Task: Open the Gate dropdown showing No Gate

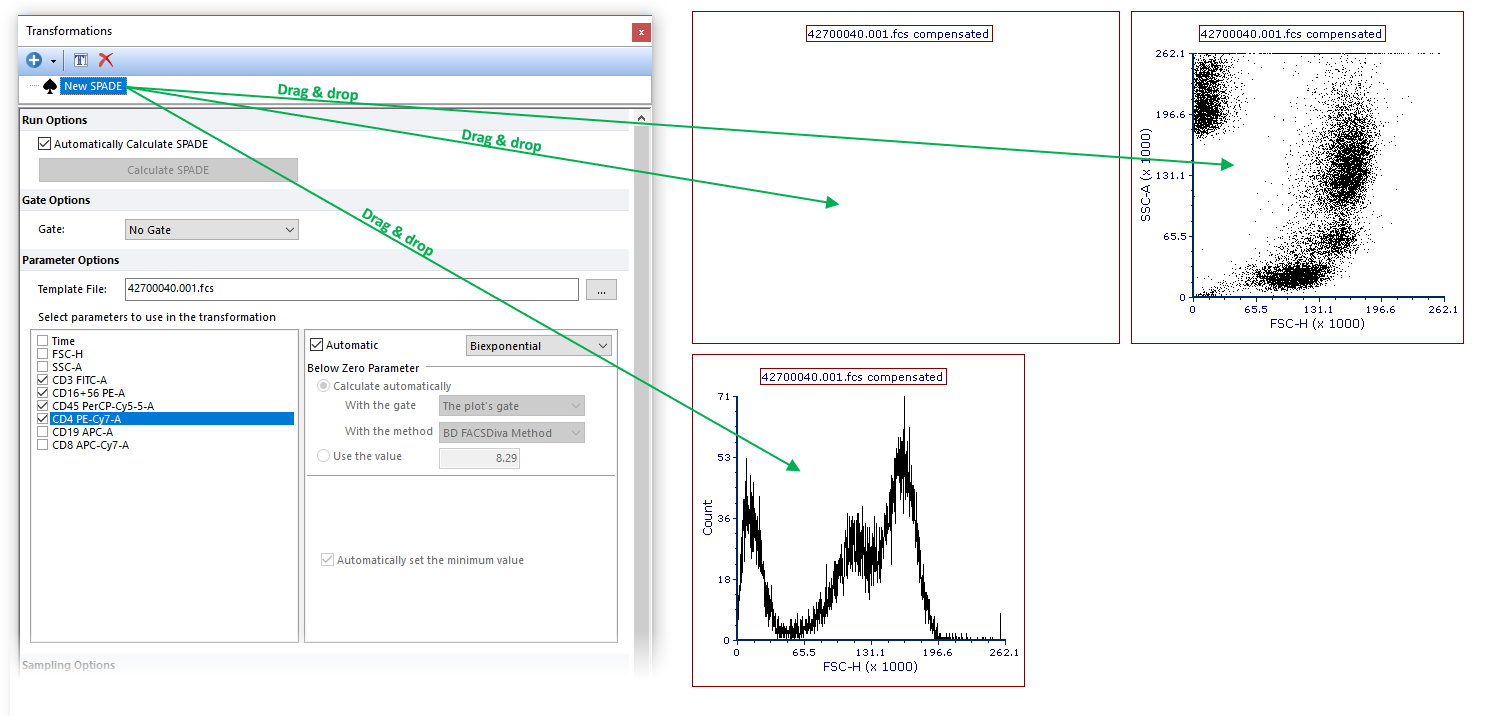Action: point(212,230)
